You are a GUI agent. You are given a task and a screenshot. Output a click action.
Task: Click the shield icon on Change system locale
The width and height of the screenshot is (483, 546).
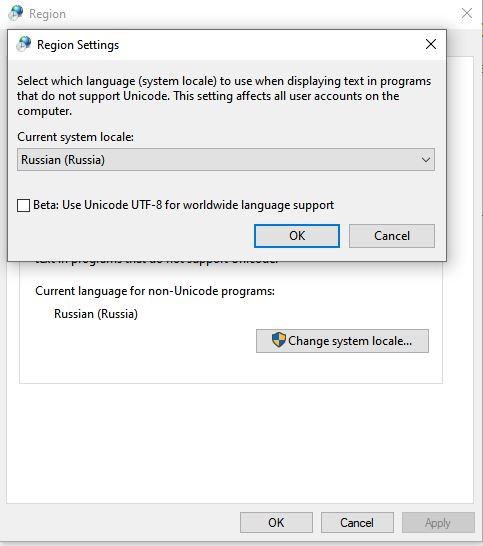(x=279, y=340)
